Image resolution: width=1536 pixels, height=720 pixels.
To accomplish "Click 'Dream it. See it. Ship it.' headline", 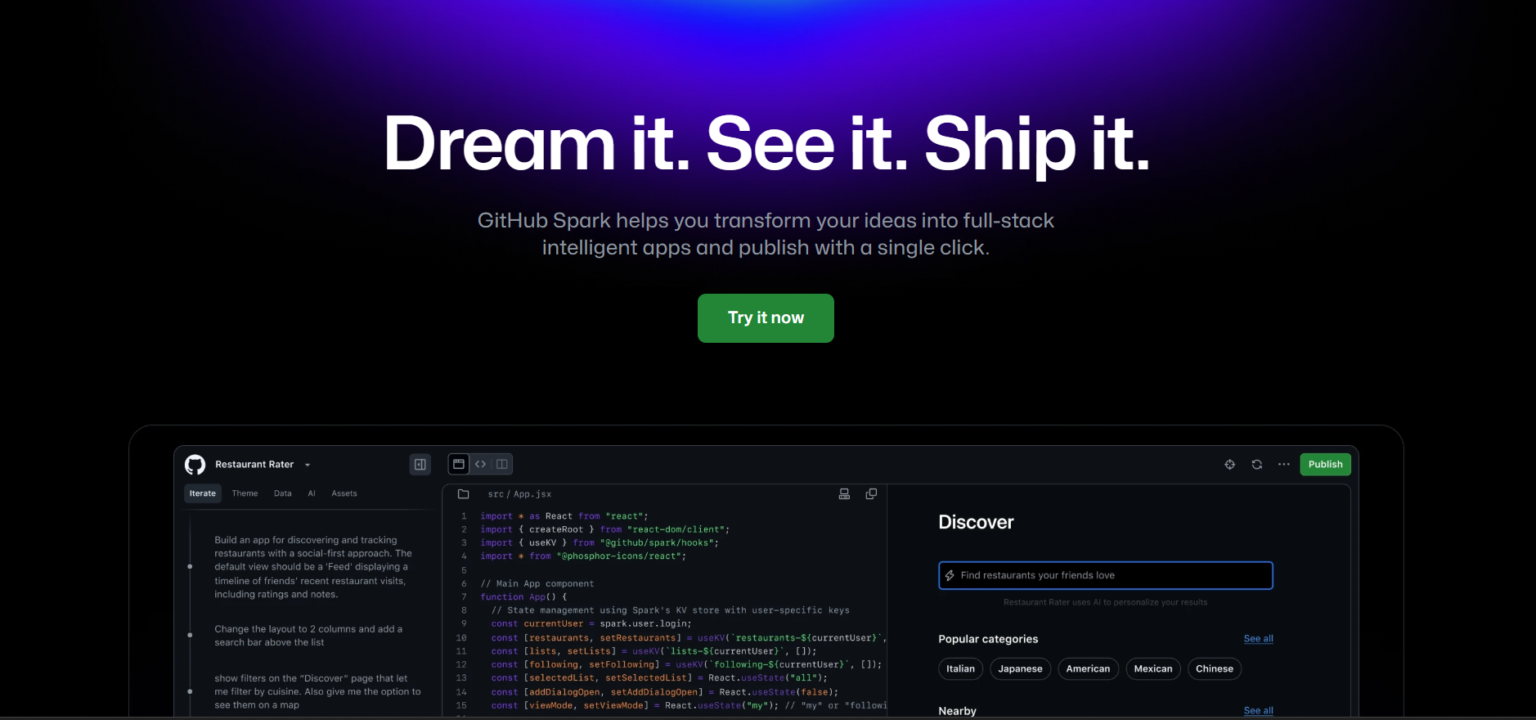I will [767, 143].
